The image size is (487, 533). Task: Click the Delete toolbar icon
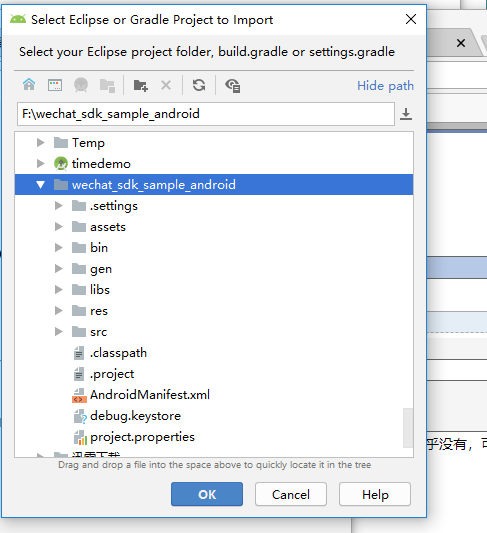pos(166,85)
